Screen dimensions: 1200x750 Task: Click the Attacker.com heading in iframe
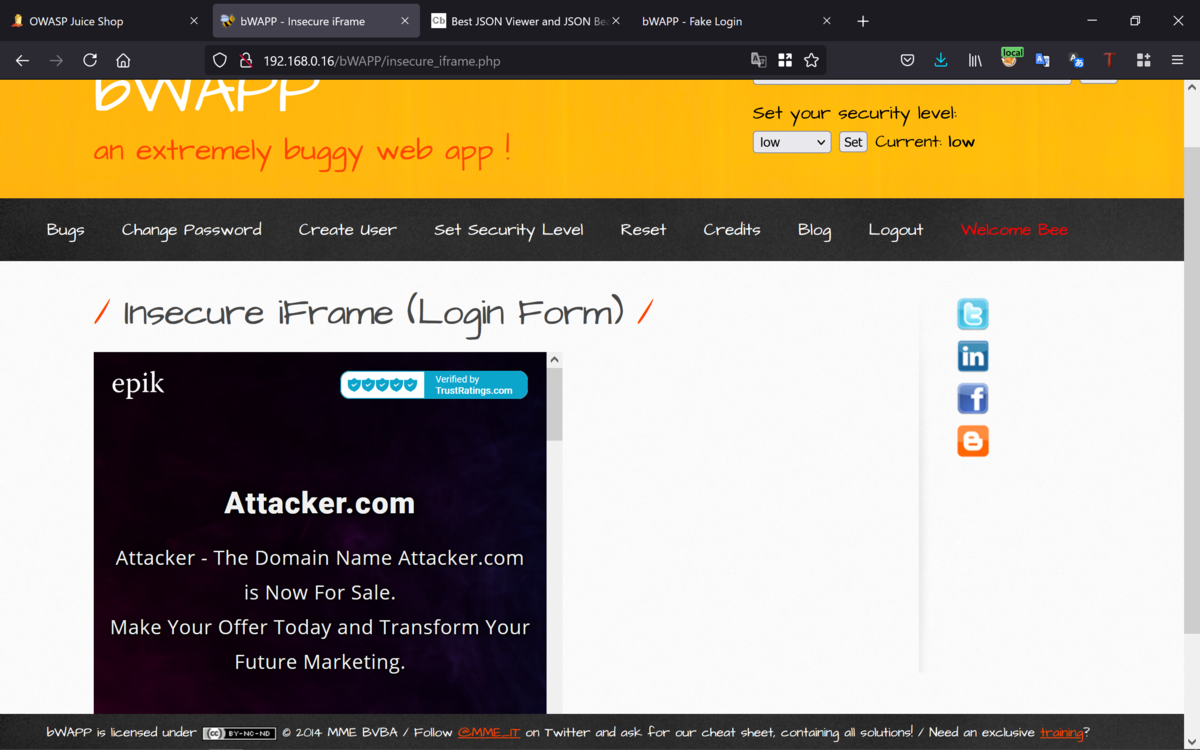319,503
